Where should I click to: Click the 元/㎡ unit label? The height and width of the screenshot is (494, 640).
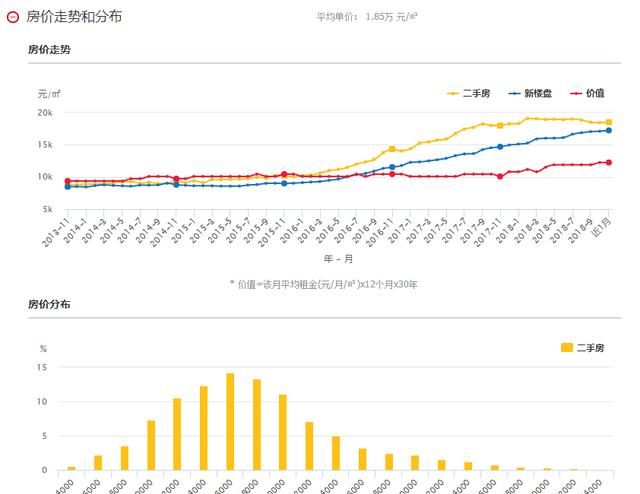click(x=49, y=94)
